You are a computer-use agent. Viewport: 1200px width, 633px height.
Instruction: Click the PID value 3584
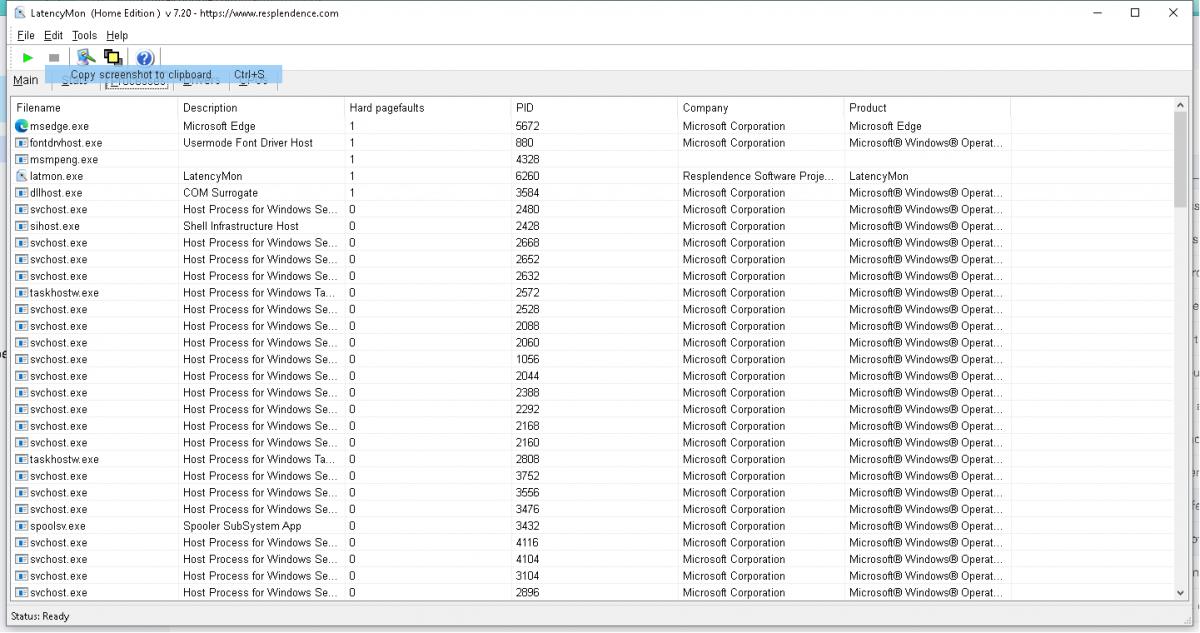click(x=527, y=193)
